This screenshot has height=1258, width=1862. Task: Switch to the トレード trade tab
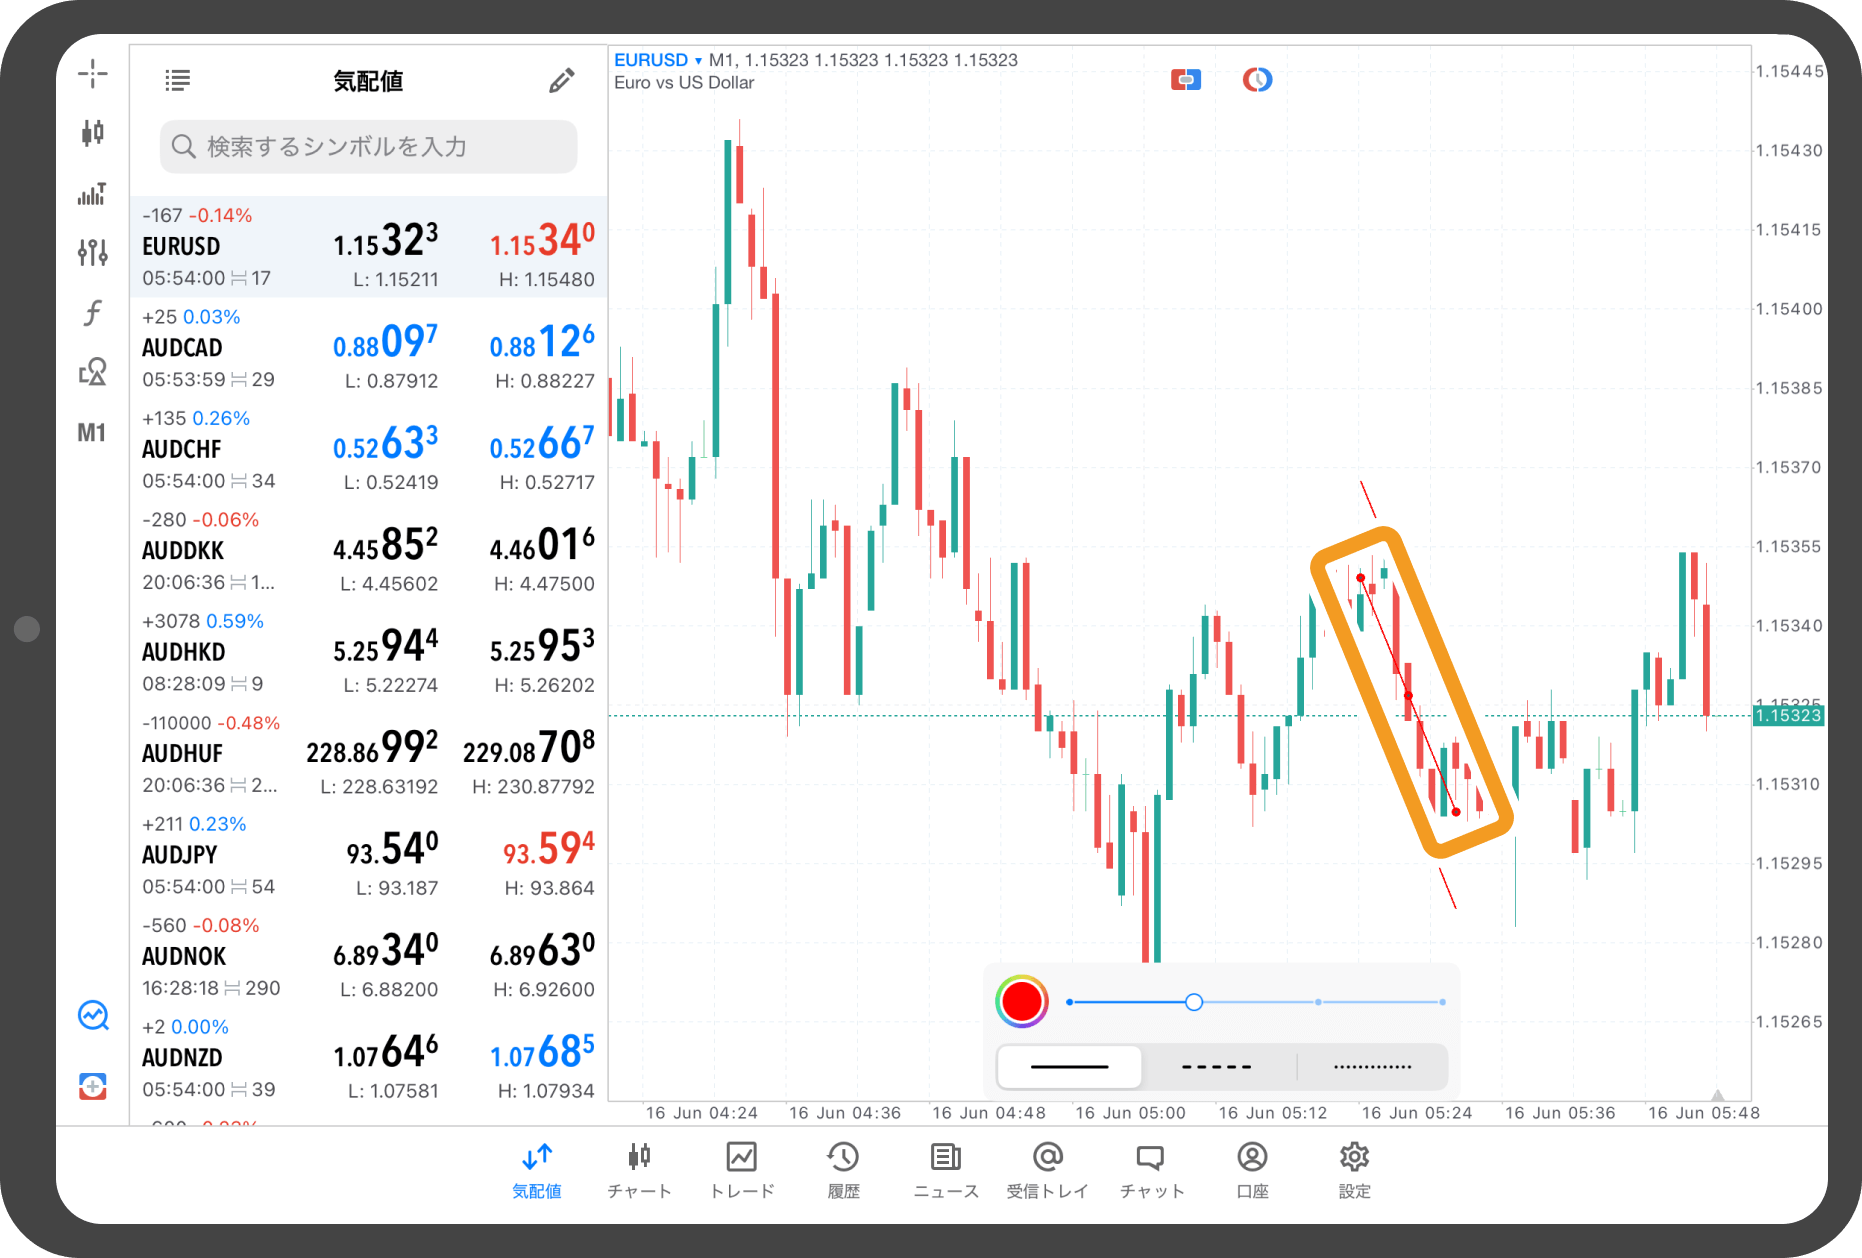click(x=742, y=1170)
